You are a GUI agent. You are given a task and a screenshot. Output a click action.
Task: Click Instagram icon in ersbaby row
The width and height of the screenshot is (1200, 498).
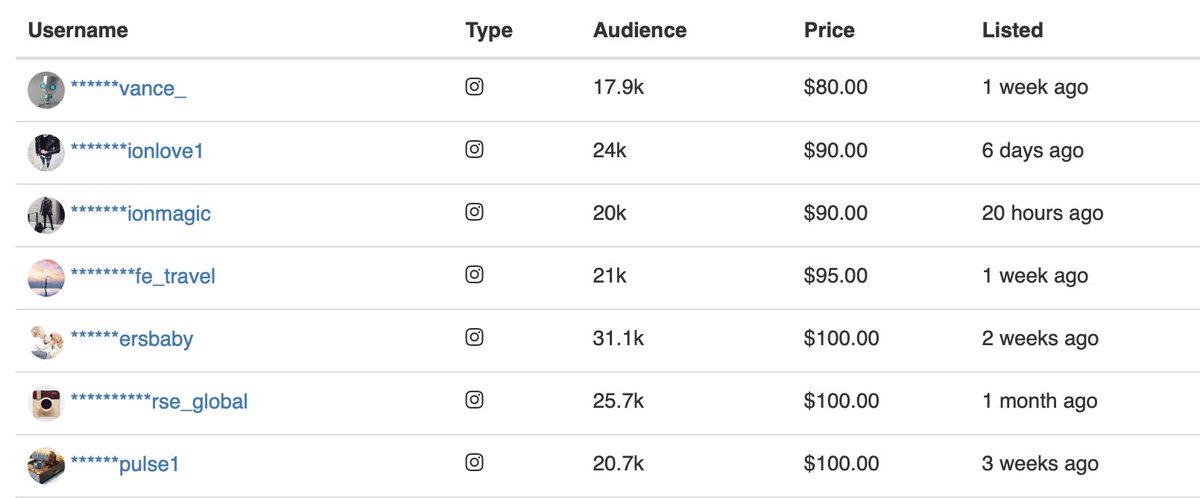[x=475, y=338]
